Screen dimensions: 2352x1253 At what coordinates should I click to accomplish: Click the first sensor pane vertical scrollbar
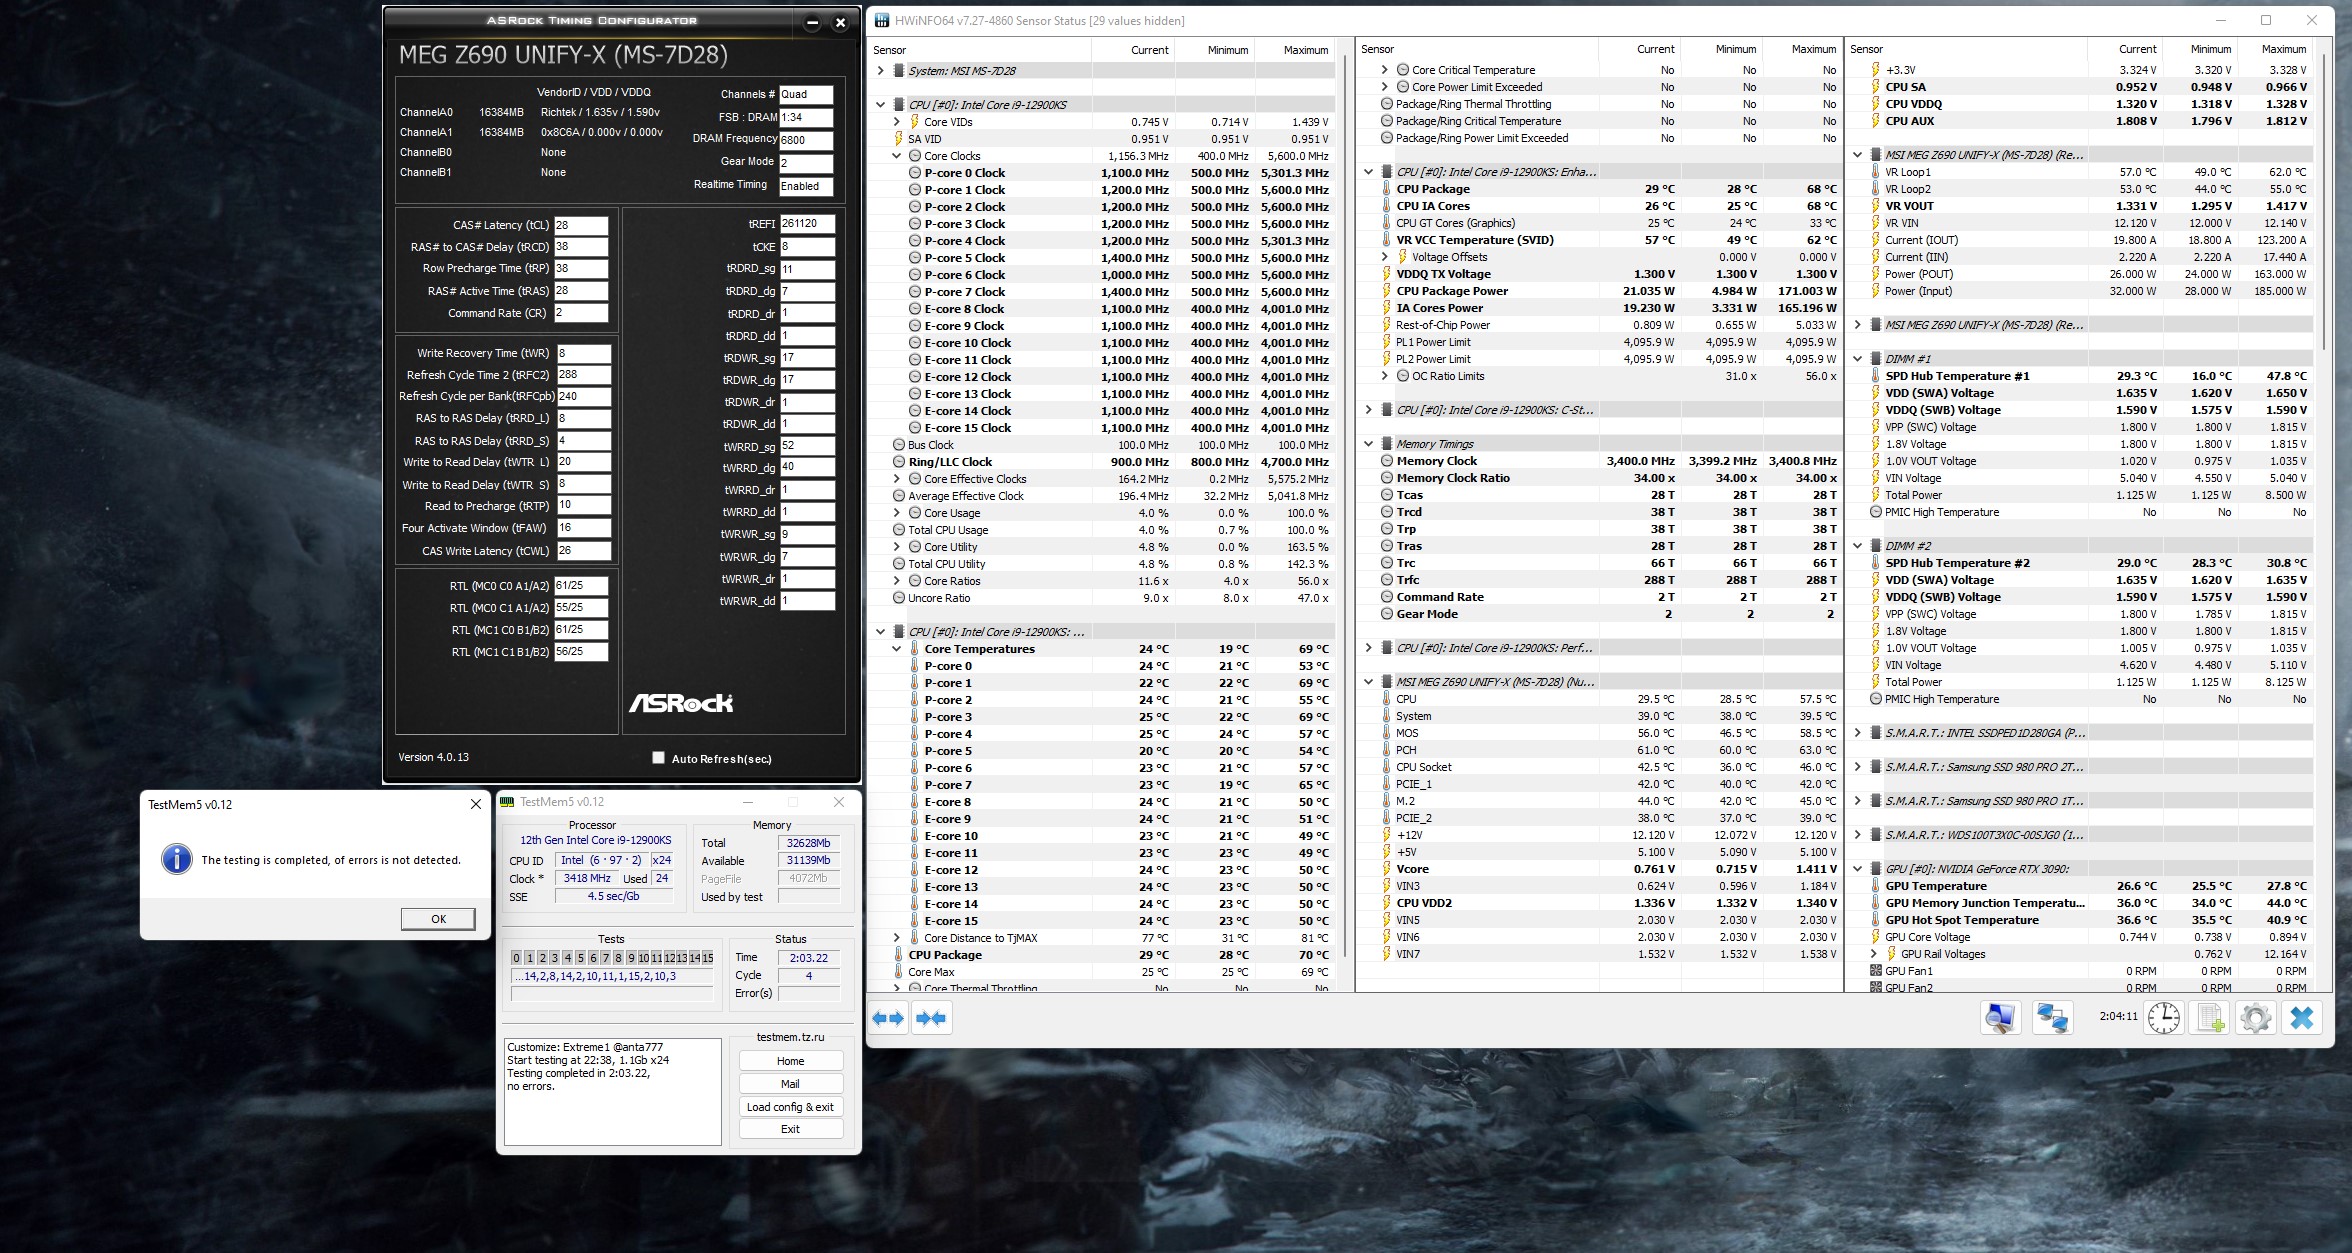tap(1346, 500)
